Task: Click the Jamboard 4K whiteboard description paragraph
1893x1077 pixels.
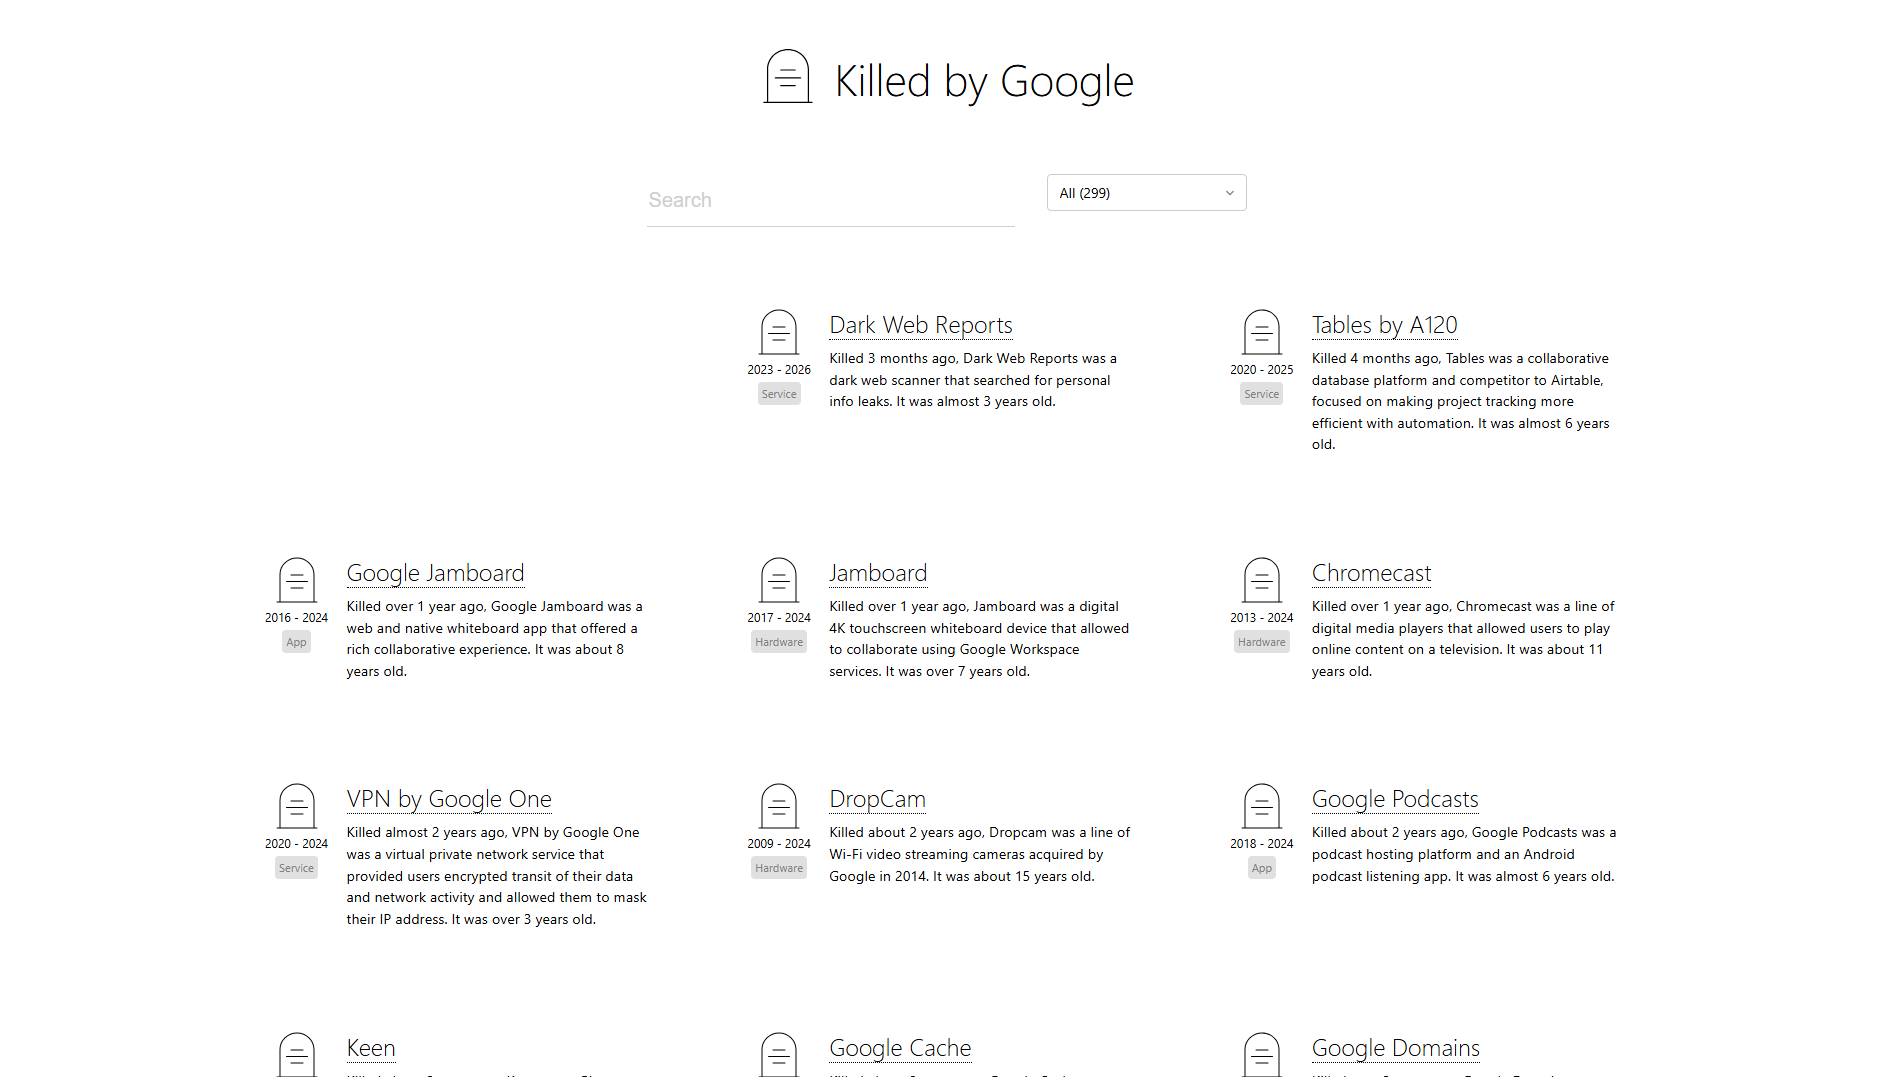Action: (979, 639)
